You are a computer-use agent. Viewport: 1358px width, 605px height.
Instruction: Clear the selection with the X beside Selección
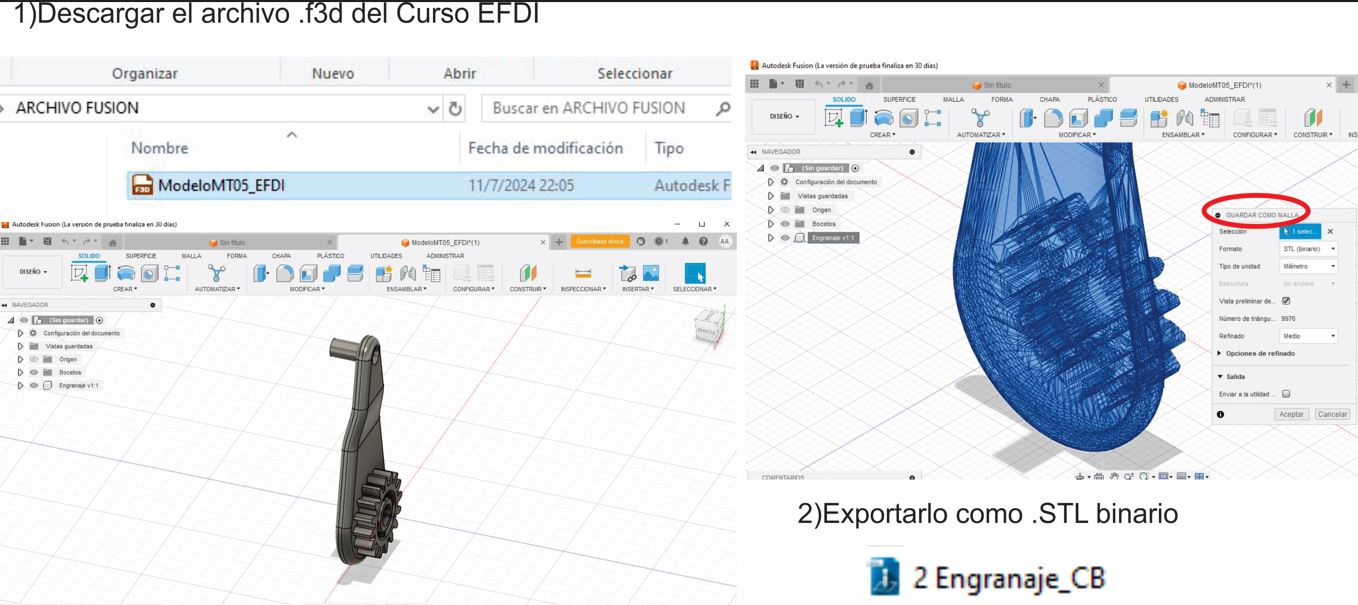[1330, 231]
